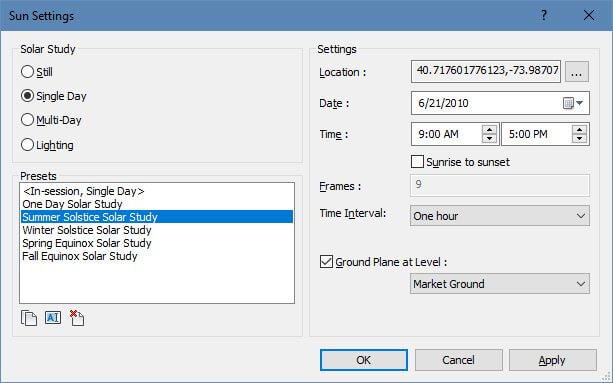Decrease the 9:00 AM start time

click(x=489, y=139)
